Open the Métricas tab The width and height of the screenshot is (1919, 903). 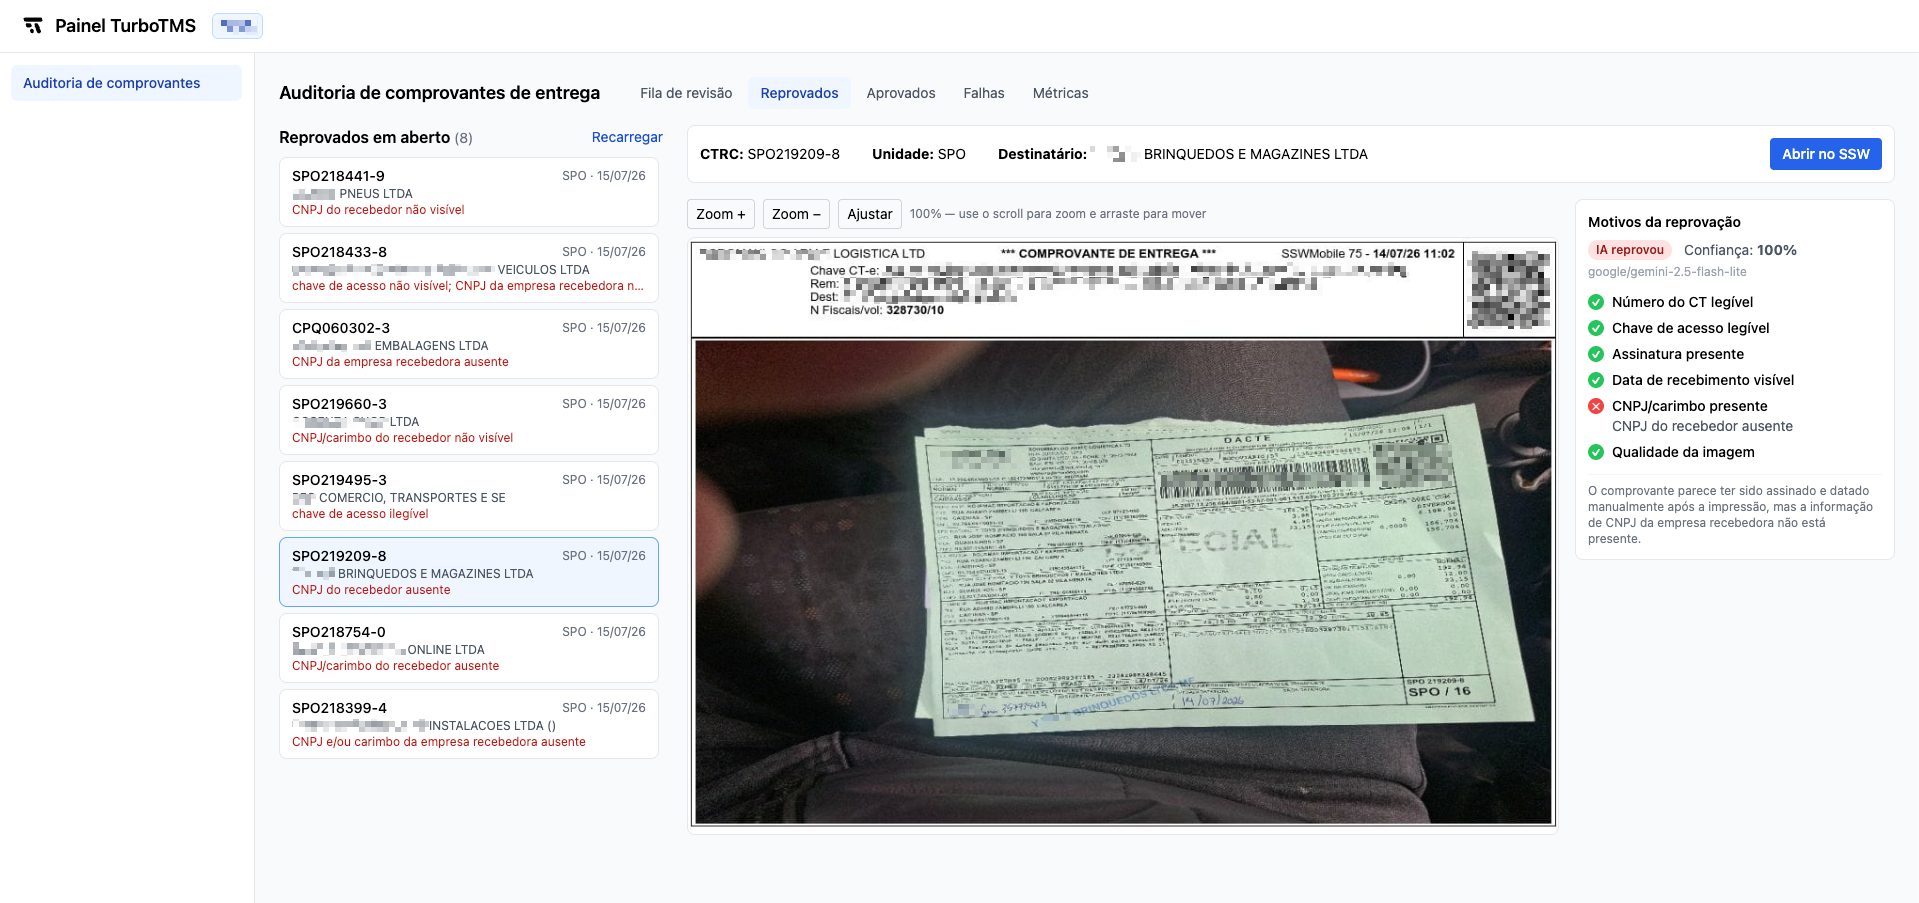tap(1060, 93)
